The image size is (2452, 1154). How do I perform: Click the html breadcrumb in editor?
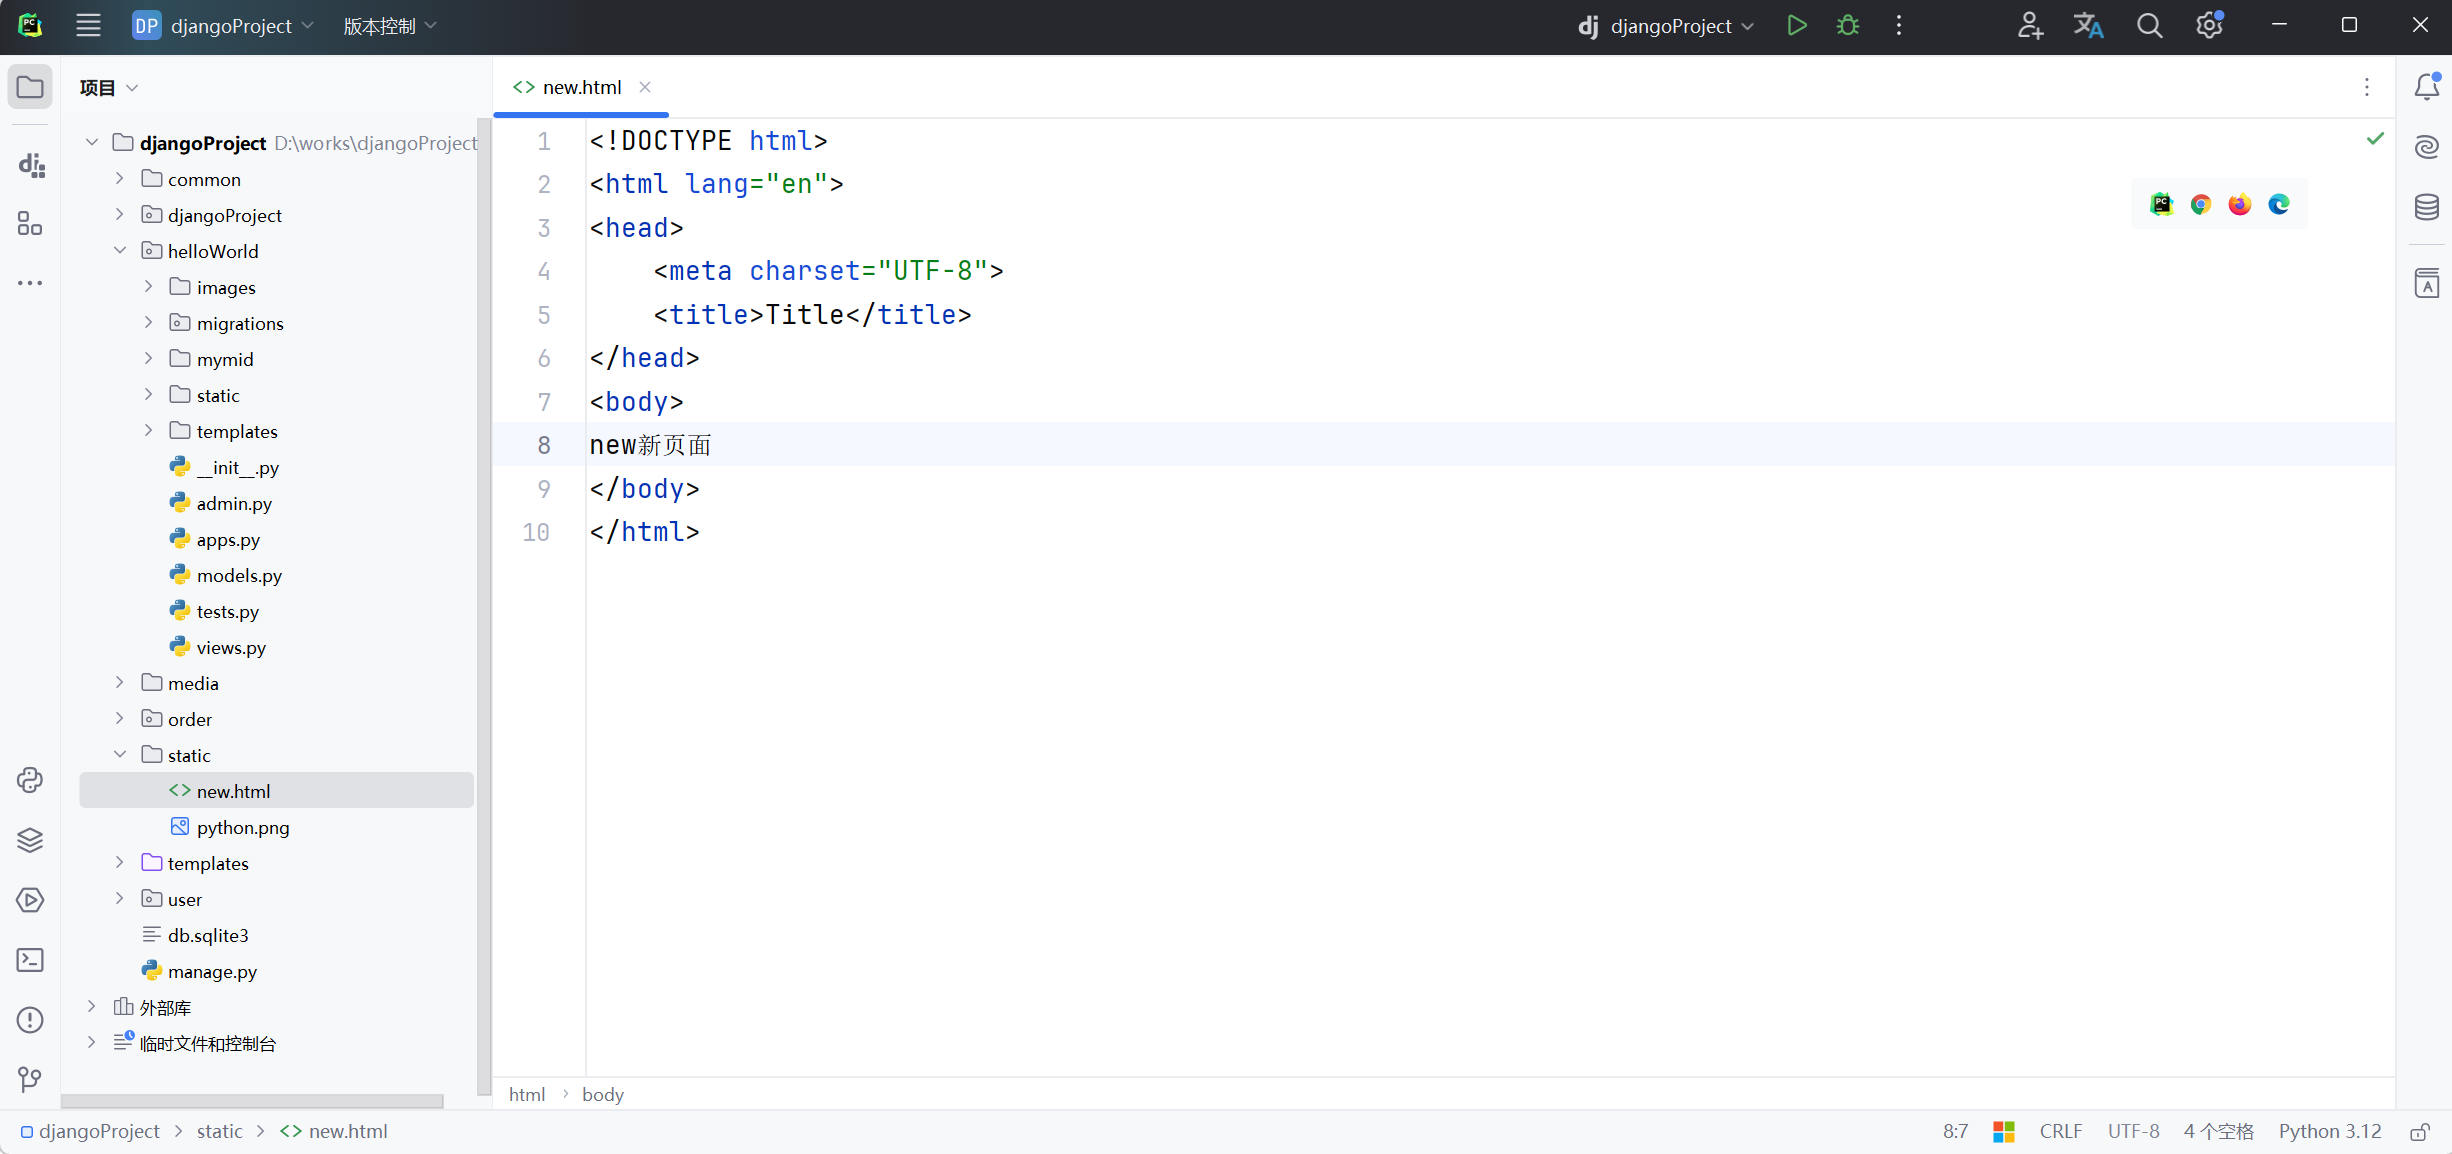coord(527,1094)
